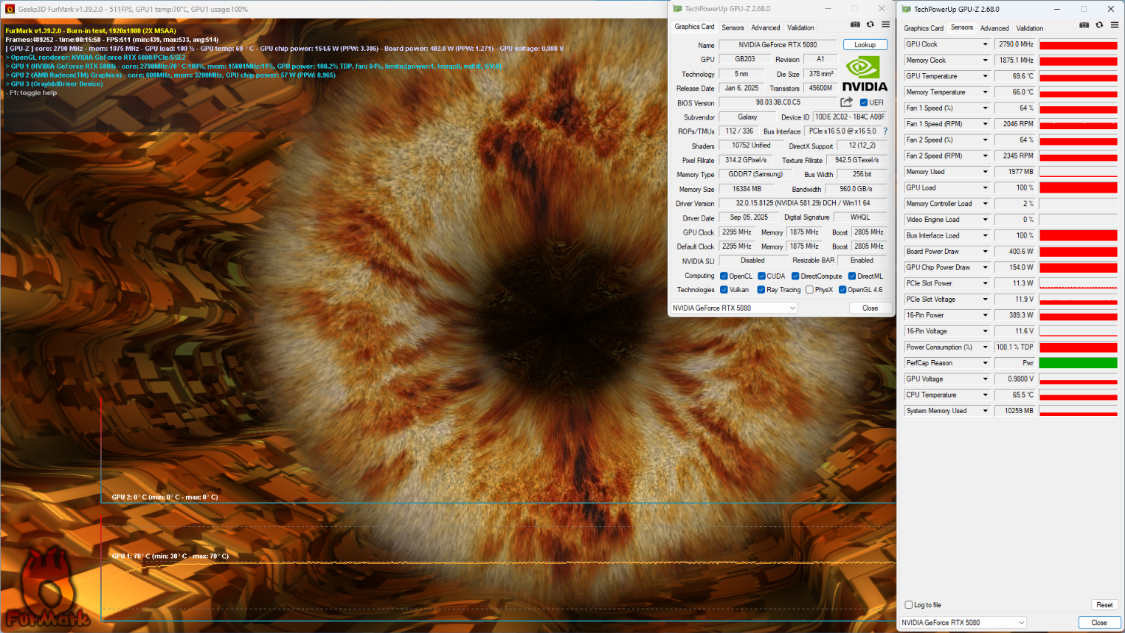The height and width of the screenshot is (633, 1125).
Task: Click the GPU Load red sensor graph
Action: pos(1078,187)
